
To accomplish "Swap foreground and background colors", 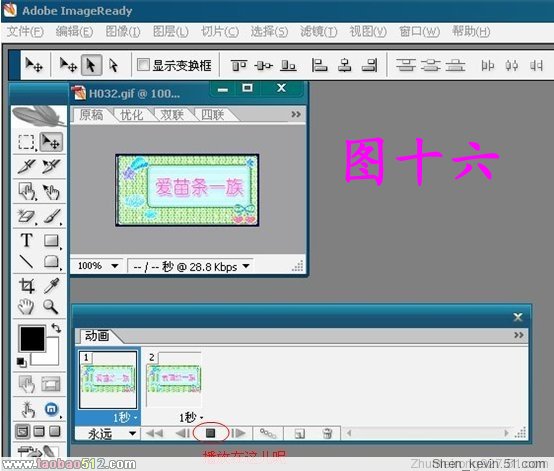I will click(x=56, y=328).
